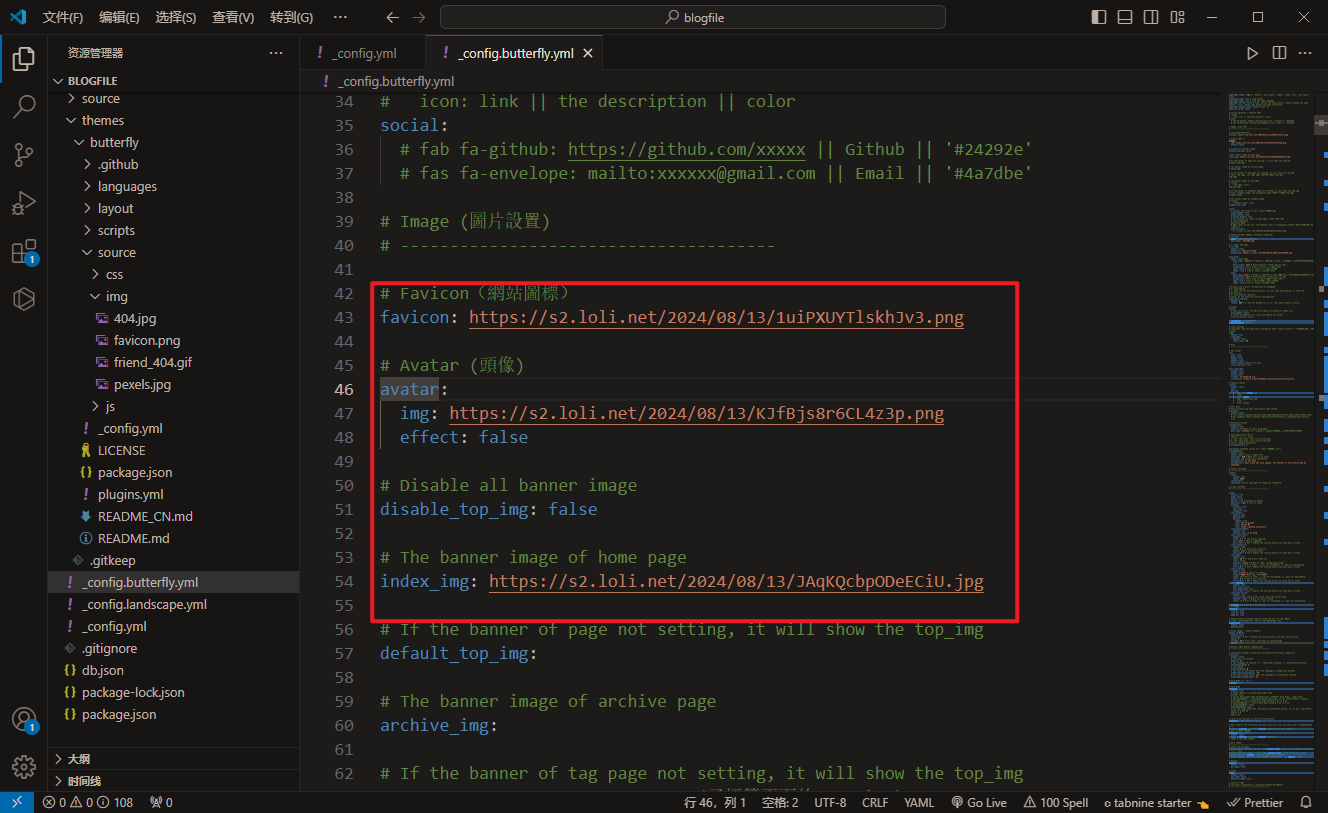This screenshot has width=1328, height=813.
Task: Open the 转到(G) menu
Action: click(291, 17)
